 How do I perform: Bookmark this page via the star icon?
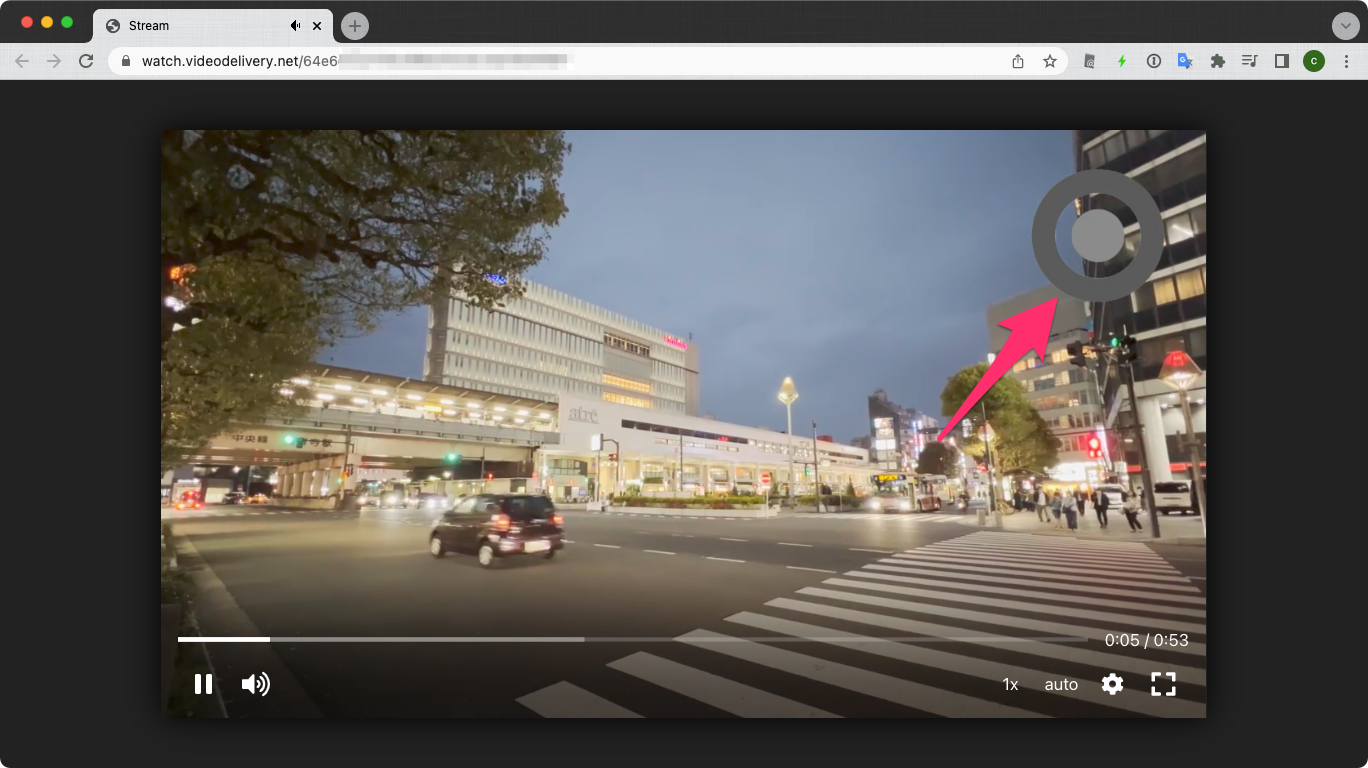tap(1050, 61)
